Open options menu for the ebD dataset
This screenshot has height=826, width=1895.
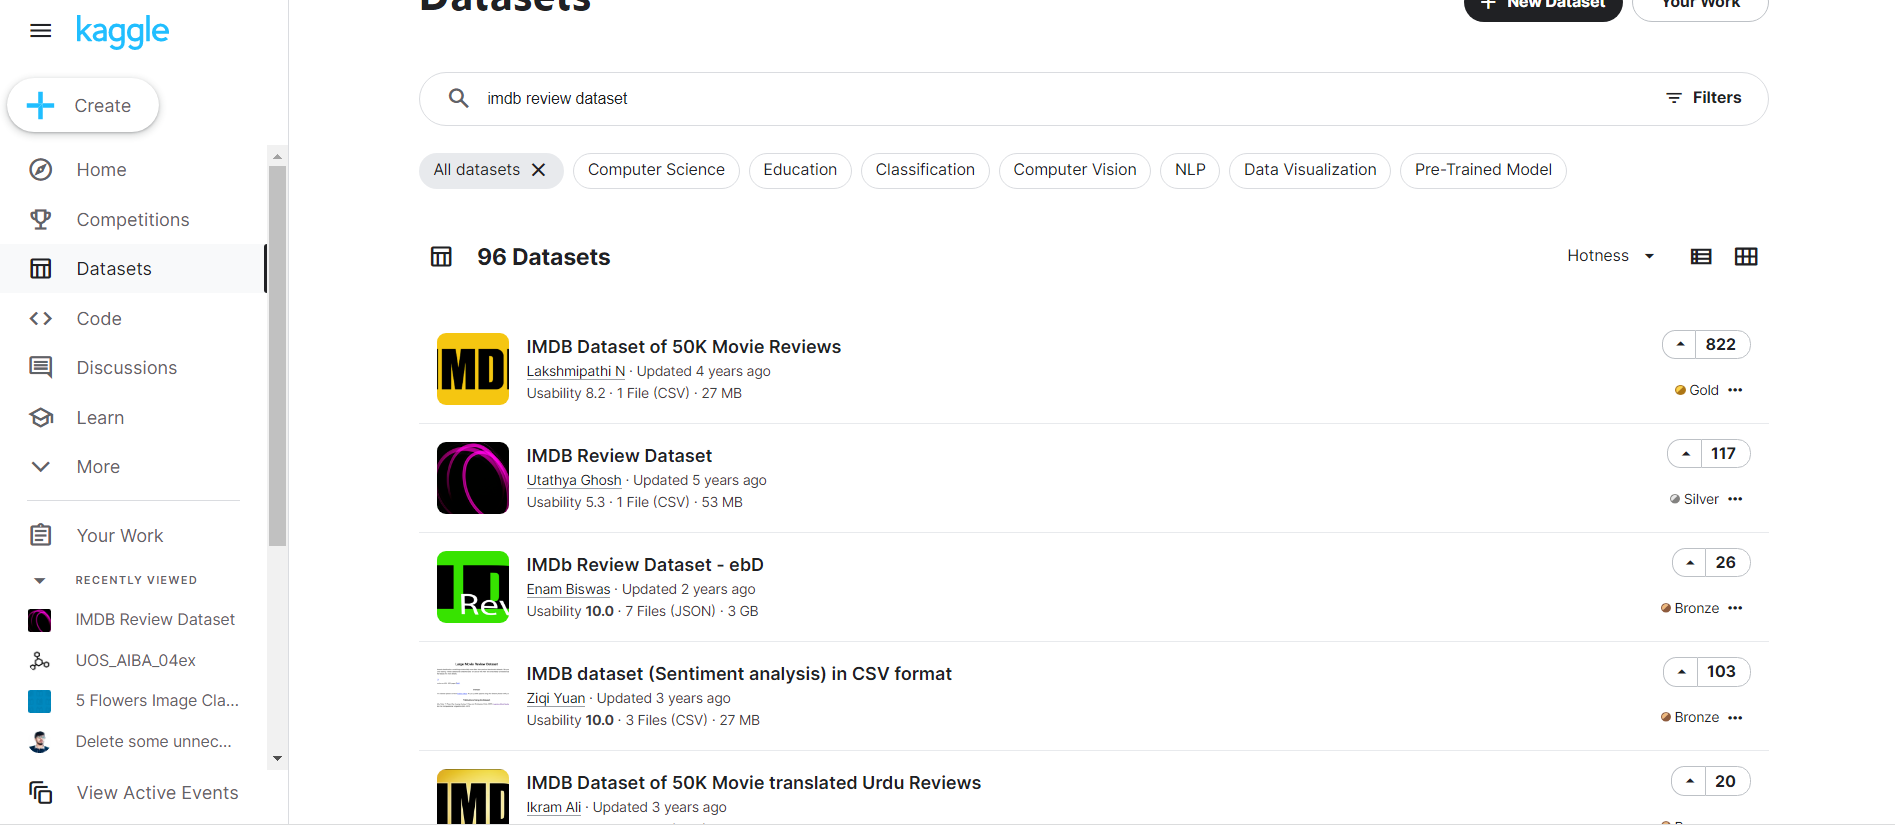click(1735, 608)
